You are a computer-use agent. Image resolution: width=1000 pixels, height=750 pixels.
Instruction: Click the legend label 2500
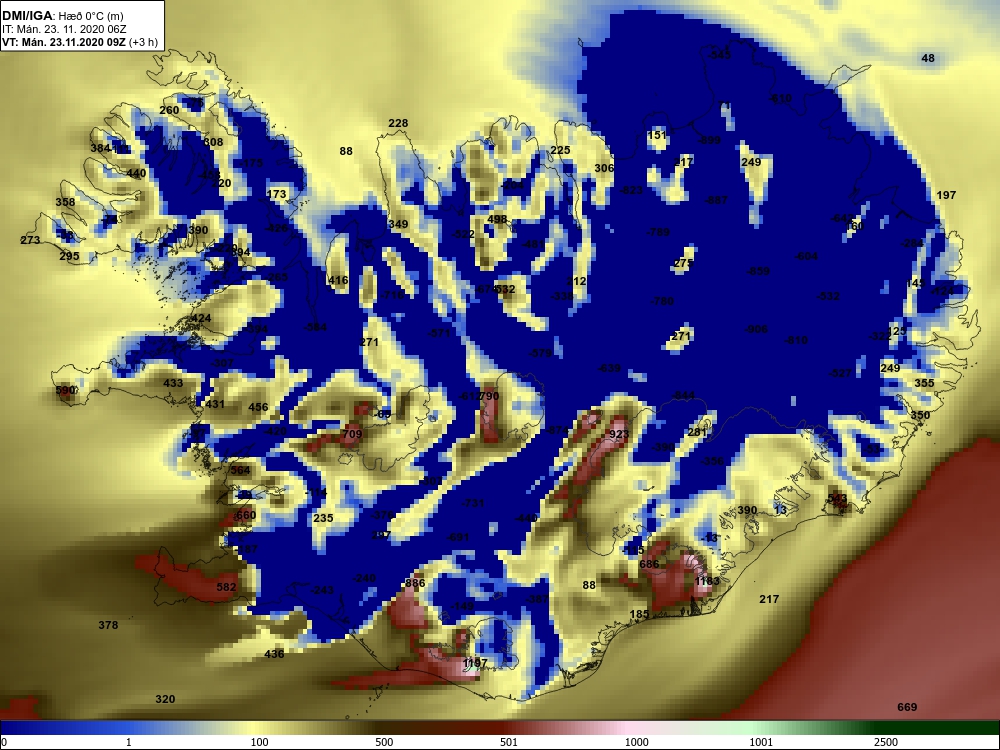(886, 742)
